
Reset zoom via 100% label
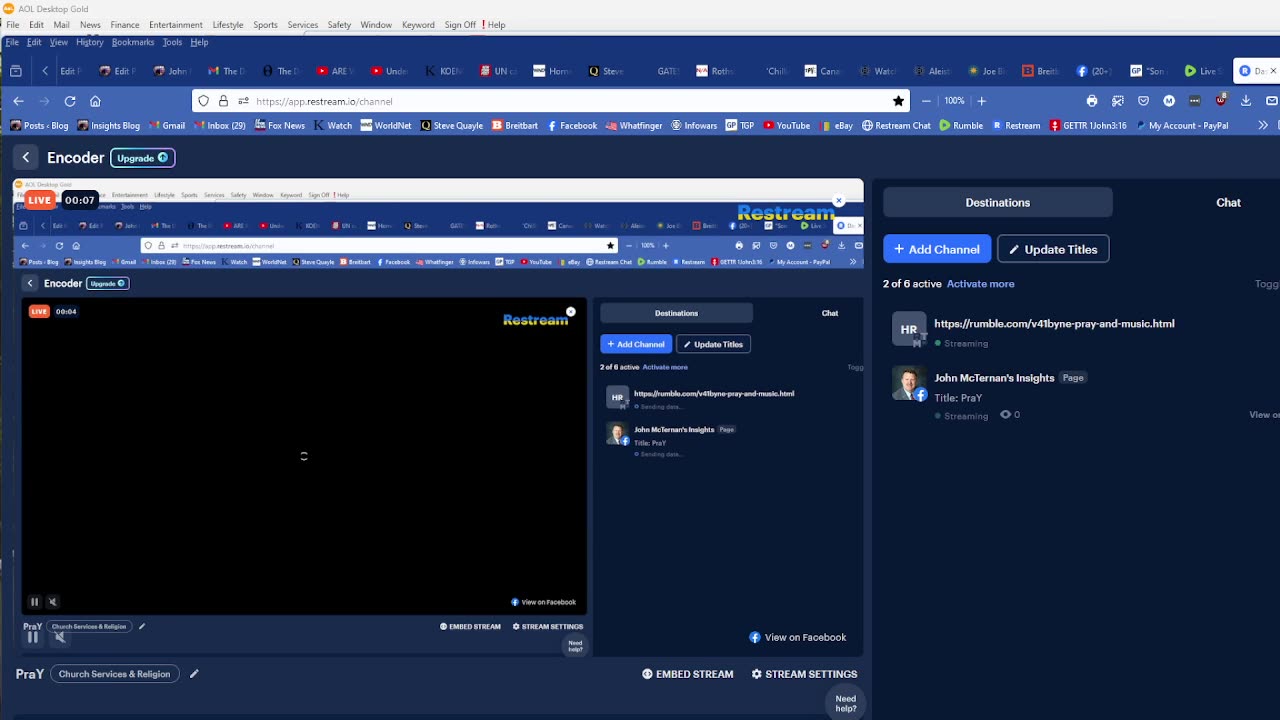[x=954, y=101]
